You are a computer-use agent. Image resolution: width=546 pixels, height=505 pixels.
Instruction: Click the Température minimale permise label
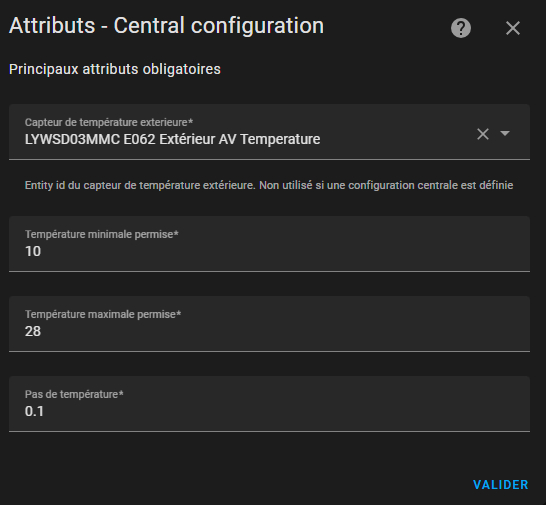click(101, 234)
